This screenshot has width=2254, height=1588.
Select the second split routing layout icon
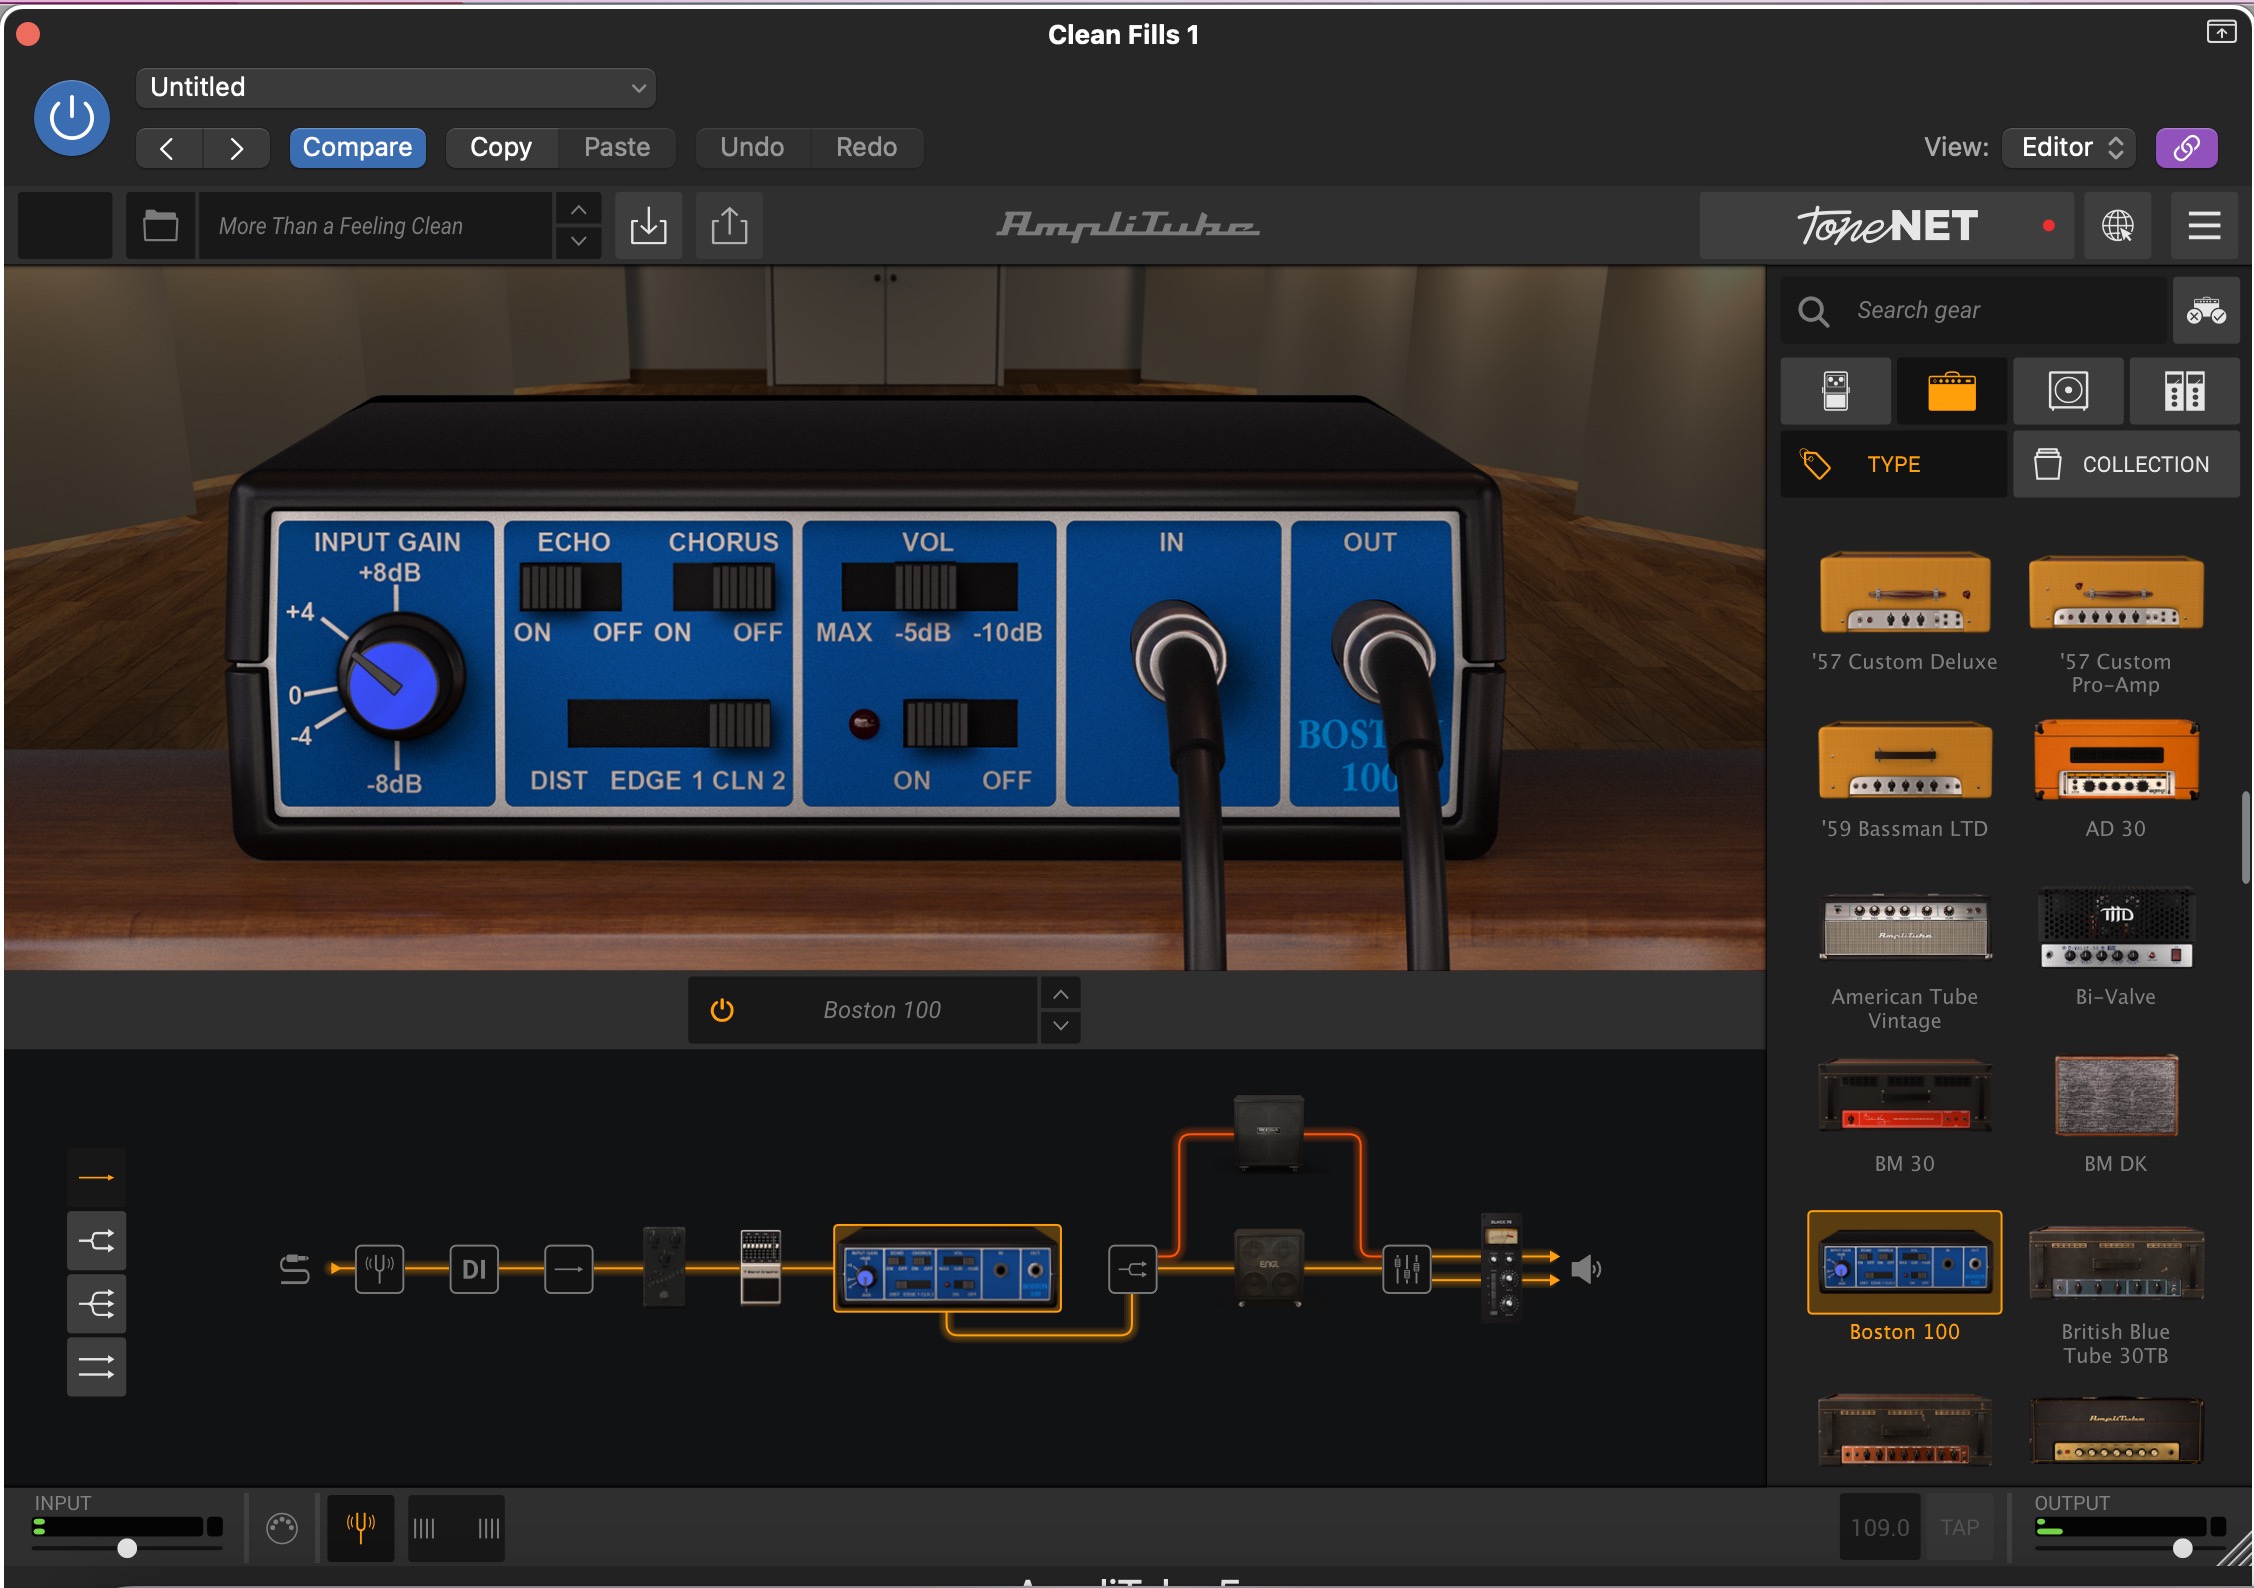(x=96, y=1241)
